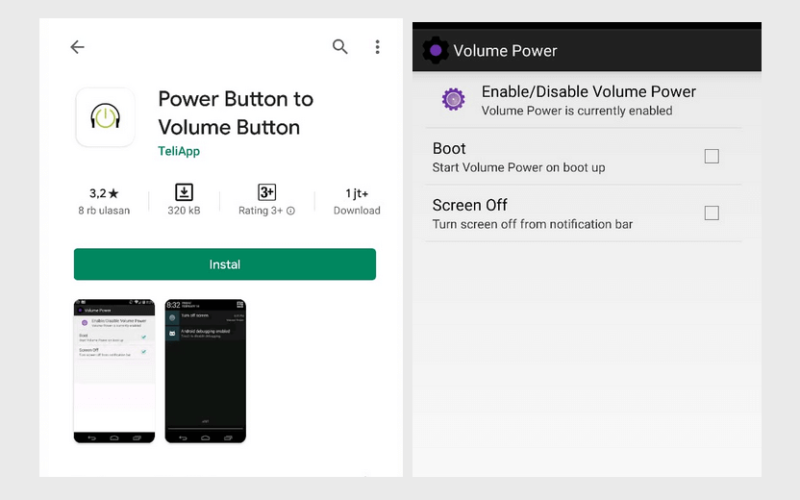Open the Rating 3+ info icon
Image resolution: width=800 pixels, height=500 pixels.
coord(290,211)
